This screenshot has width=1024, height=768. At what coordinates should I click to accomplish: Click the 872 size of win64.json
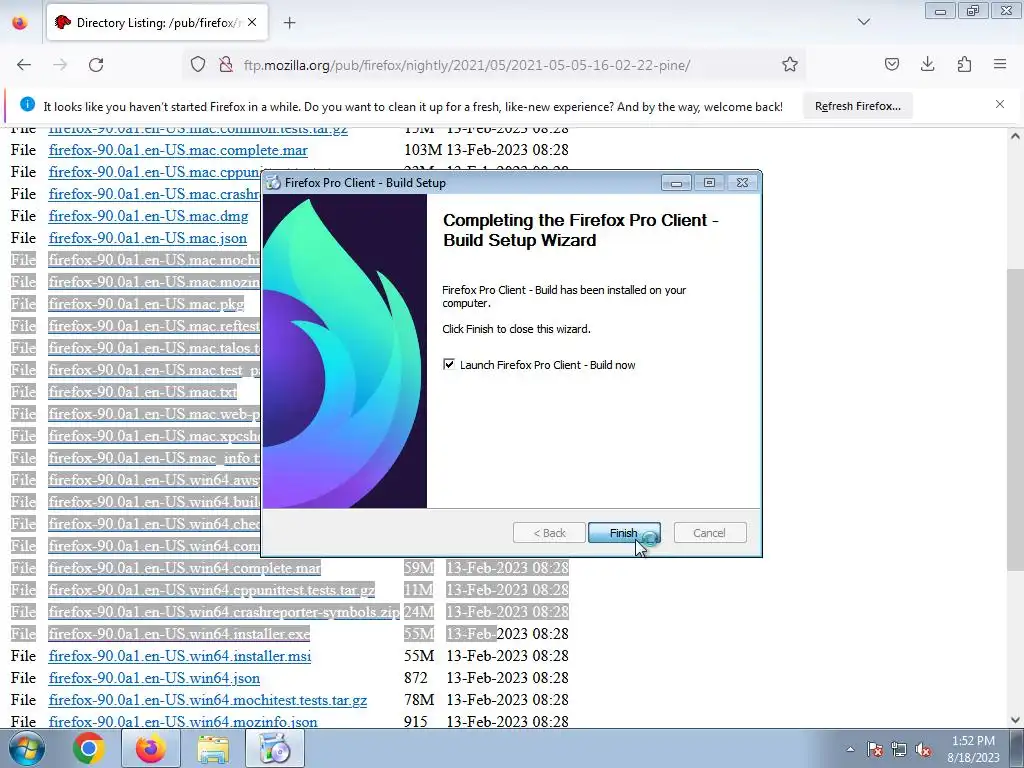pyautogui.click(x=416, y=679)
